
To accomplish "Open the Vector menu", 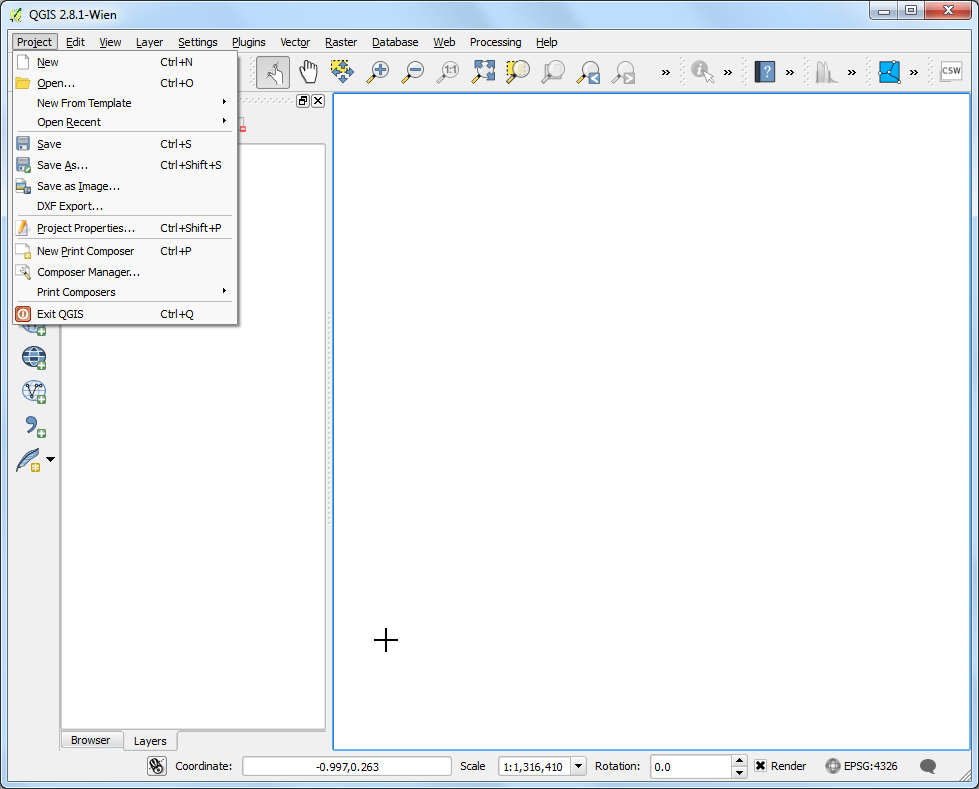I will pos(295,42).
